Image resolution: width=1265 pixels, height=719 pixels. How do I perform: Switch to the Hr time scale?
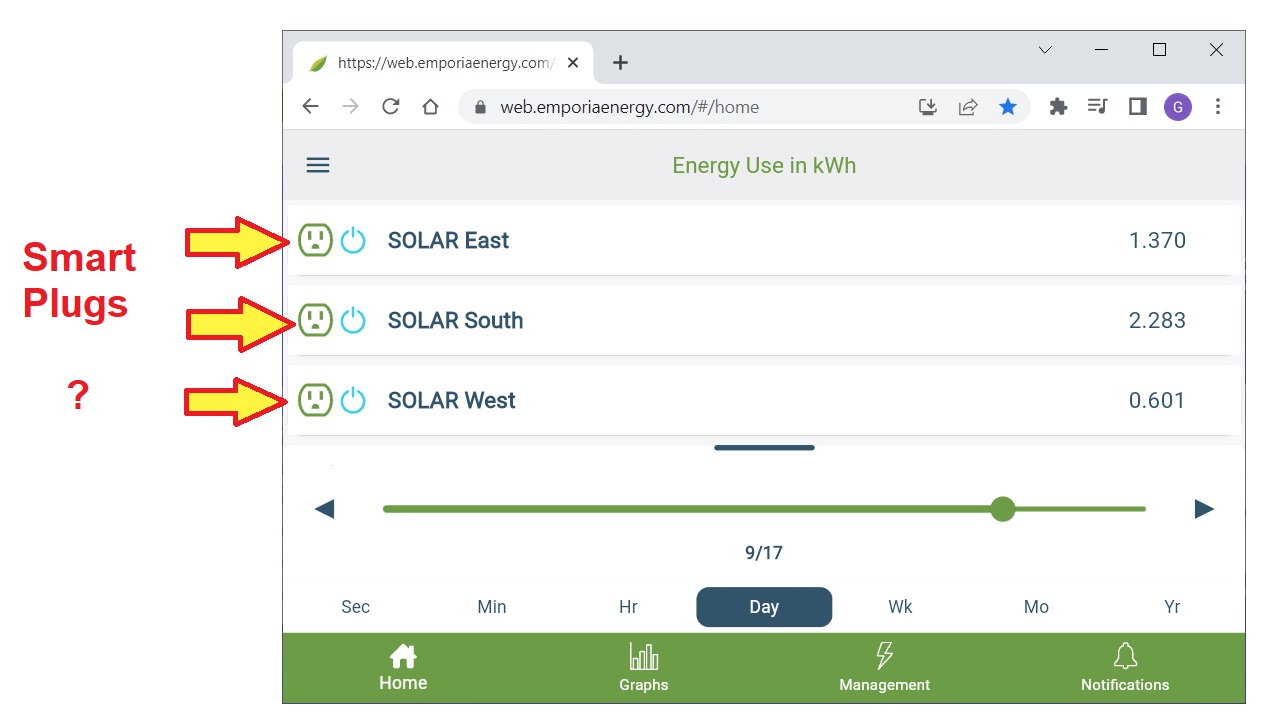pyautogui.click(x=628, y=607)
